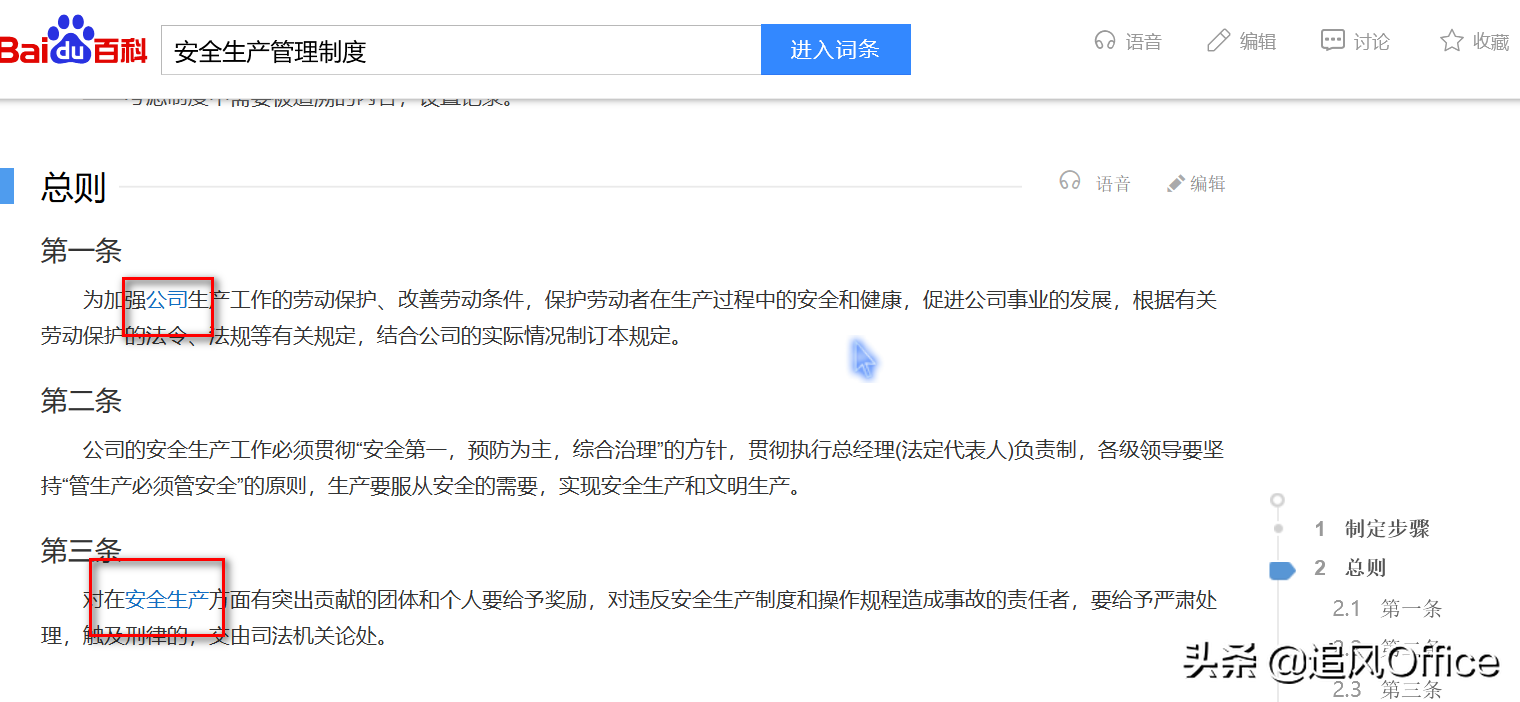Bookmark the entry with 收藏 star
Viewport: 1520px width, 702px height.
(x=1474, y=41)
